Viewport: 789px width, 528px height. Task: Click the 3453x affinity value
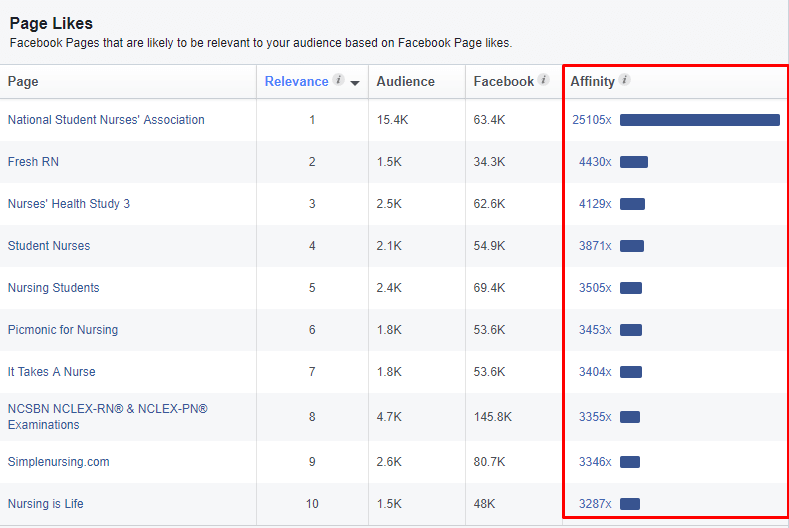595,330
